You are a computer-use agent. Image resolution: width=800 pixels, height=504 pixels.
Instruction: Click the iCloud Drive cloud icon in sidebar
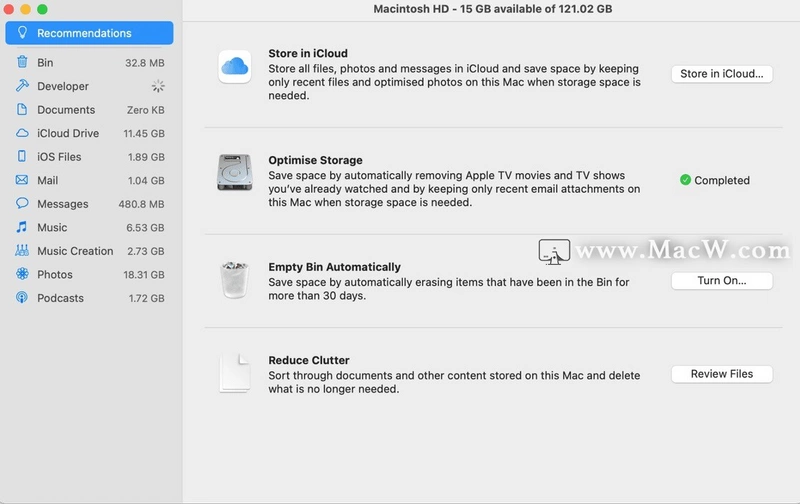(22, 133)
